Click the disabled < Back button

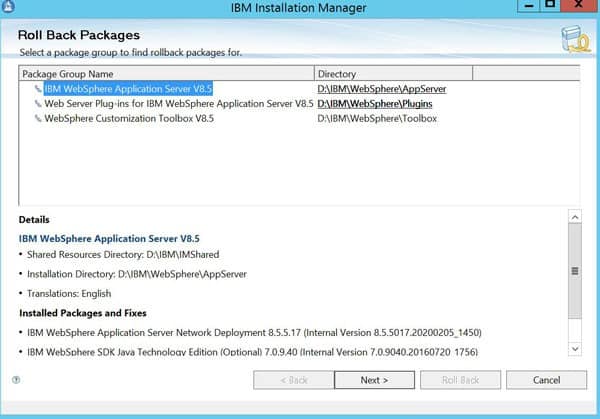[293, 380]
